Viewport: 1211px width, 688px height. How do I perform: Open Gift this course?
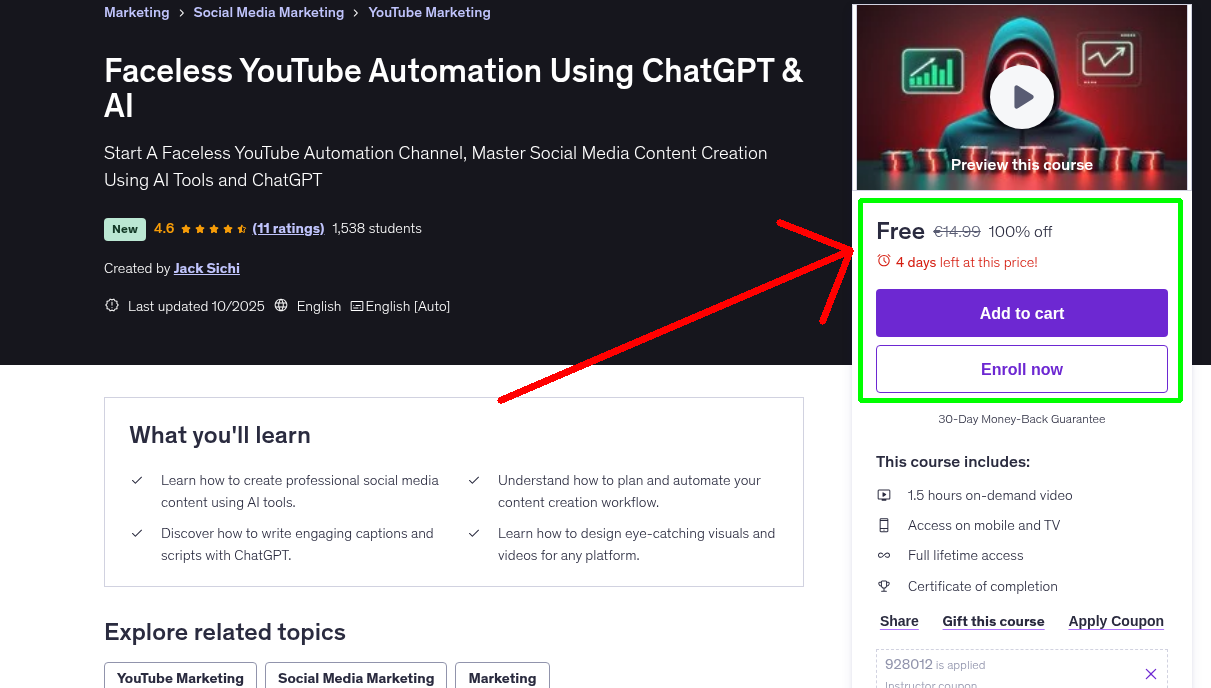click(993, 621)
